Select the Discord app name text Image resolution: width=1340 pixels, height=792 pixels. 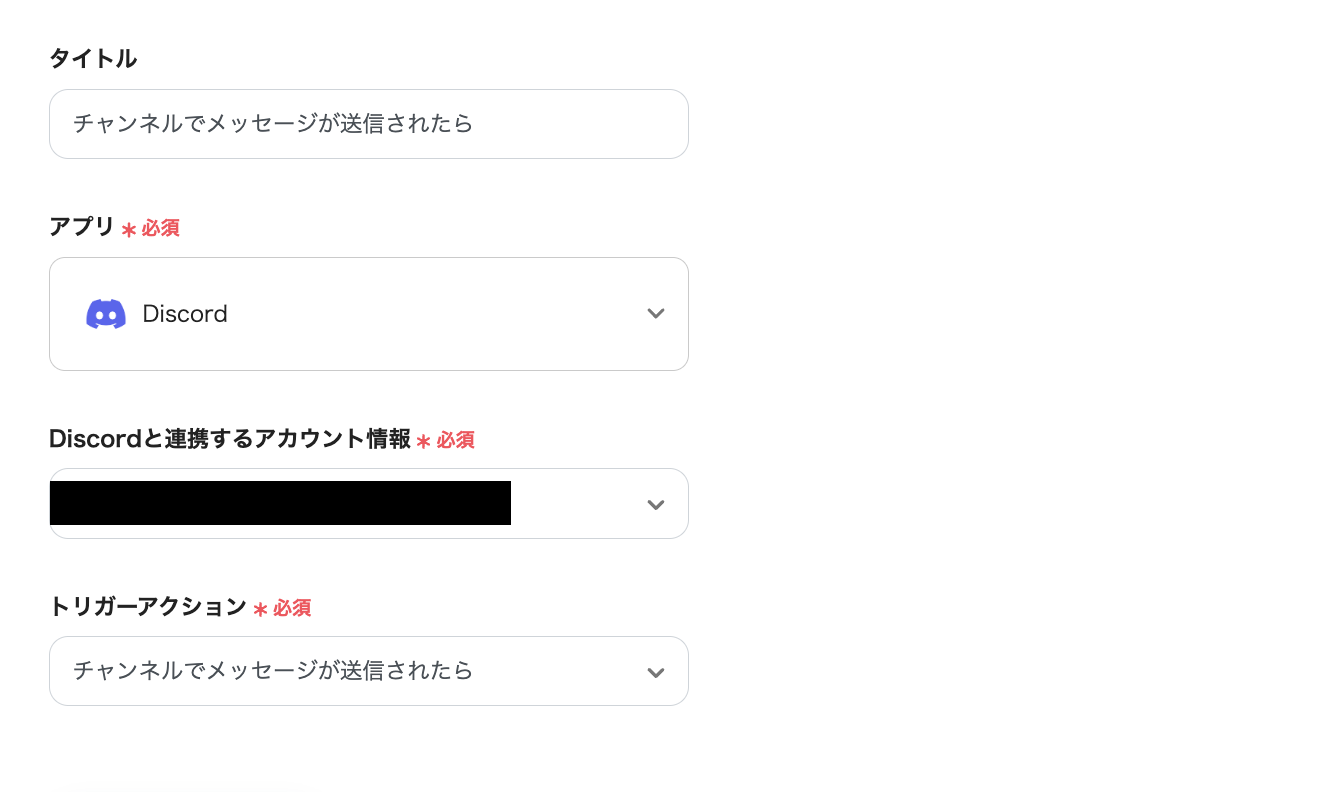point(185,314)
